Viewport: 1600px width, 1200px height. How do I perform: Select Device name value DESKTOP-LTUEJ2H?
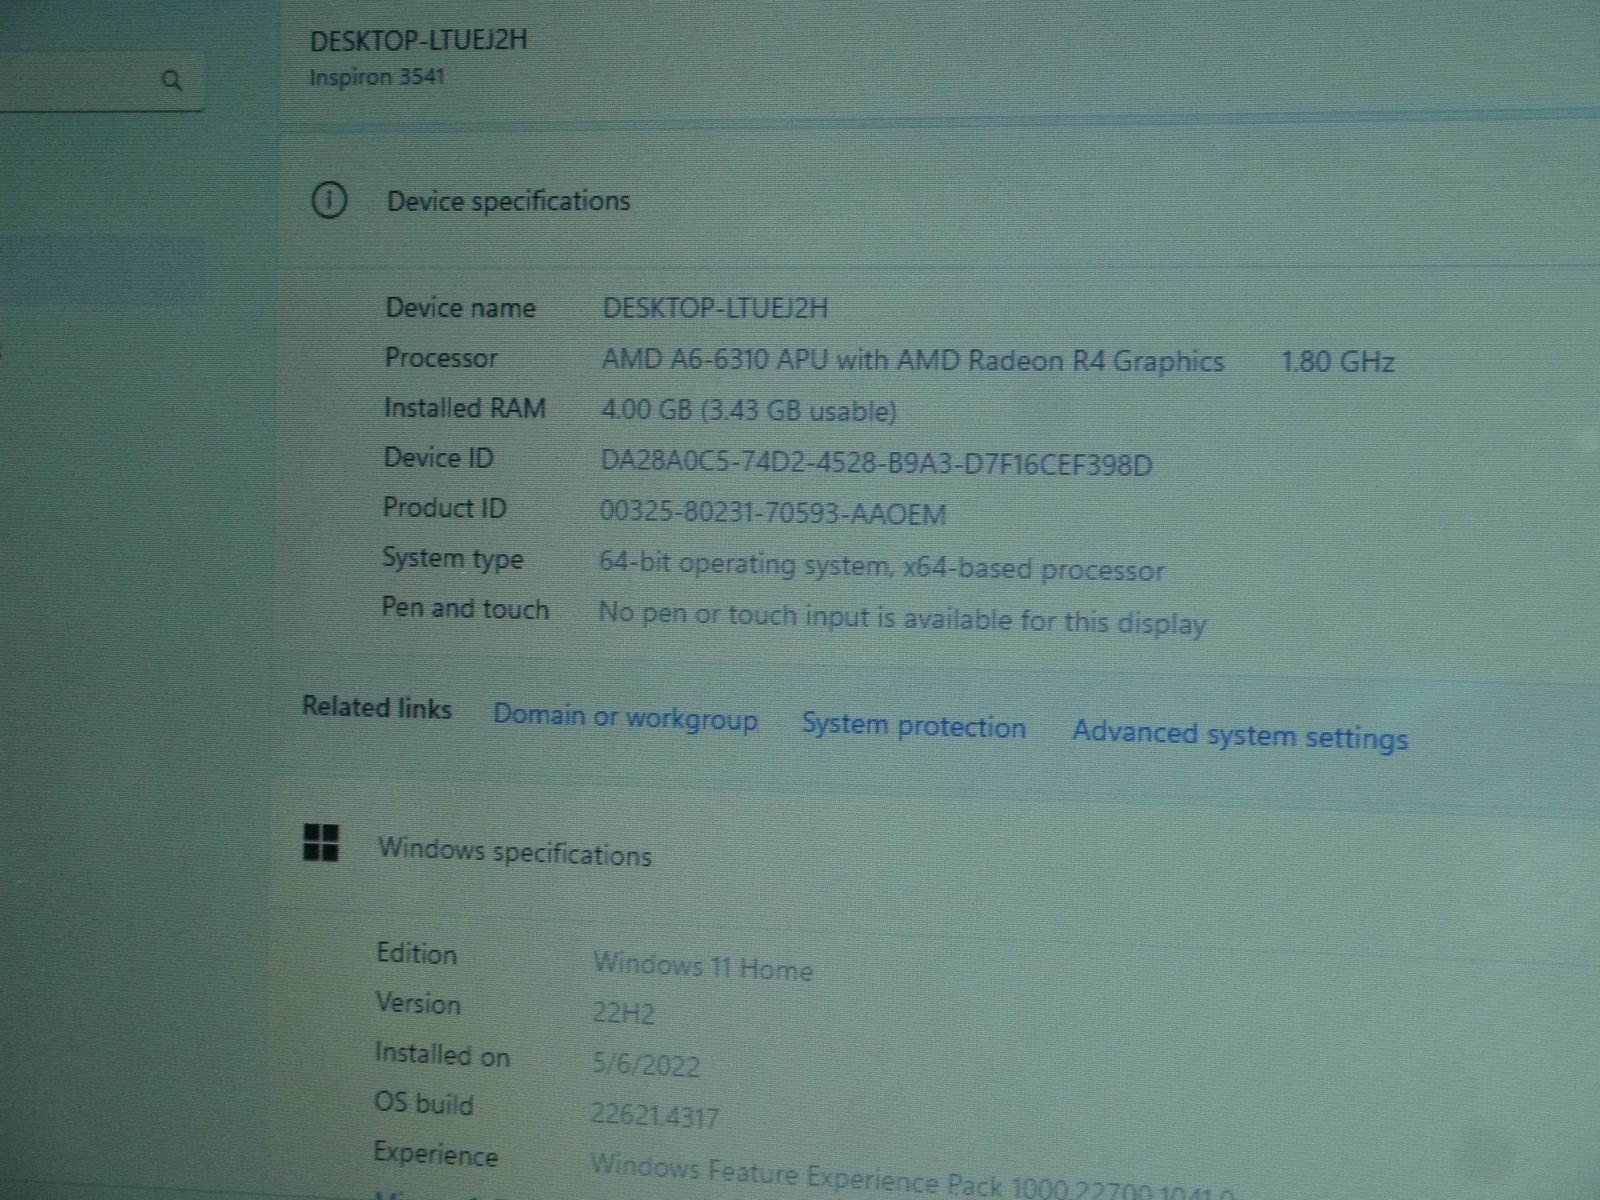pyautogui.click(x=715, y=308)
